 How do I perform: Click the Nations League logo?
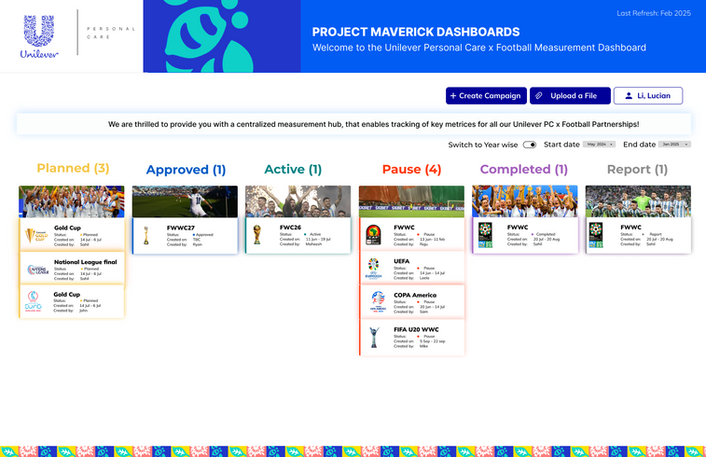coord(38,270)
